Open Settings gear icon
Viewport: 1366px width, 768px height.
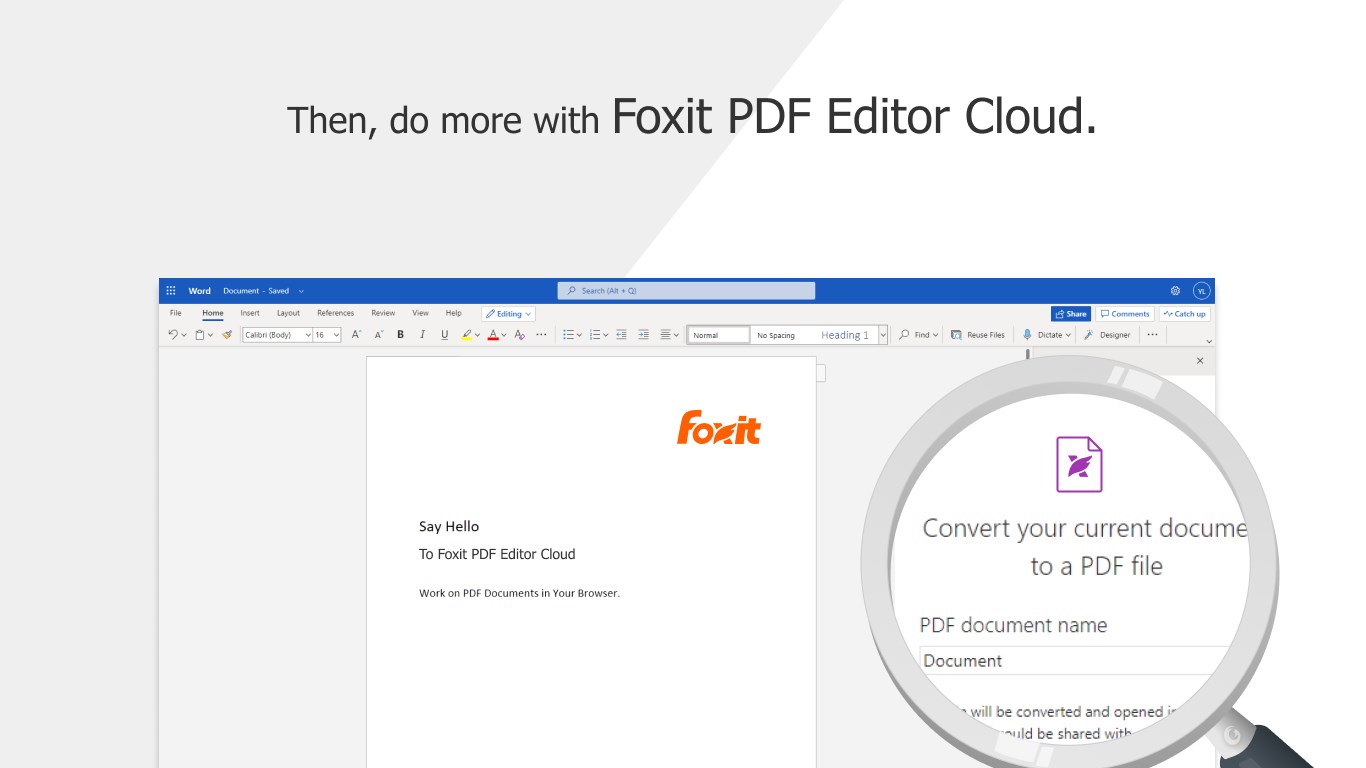pos(1175,291)
